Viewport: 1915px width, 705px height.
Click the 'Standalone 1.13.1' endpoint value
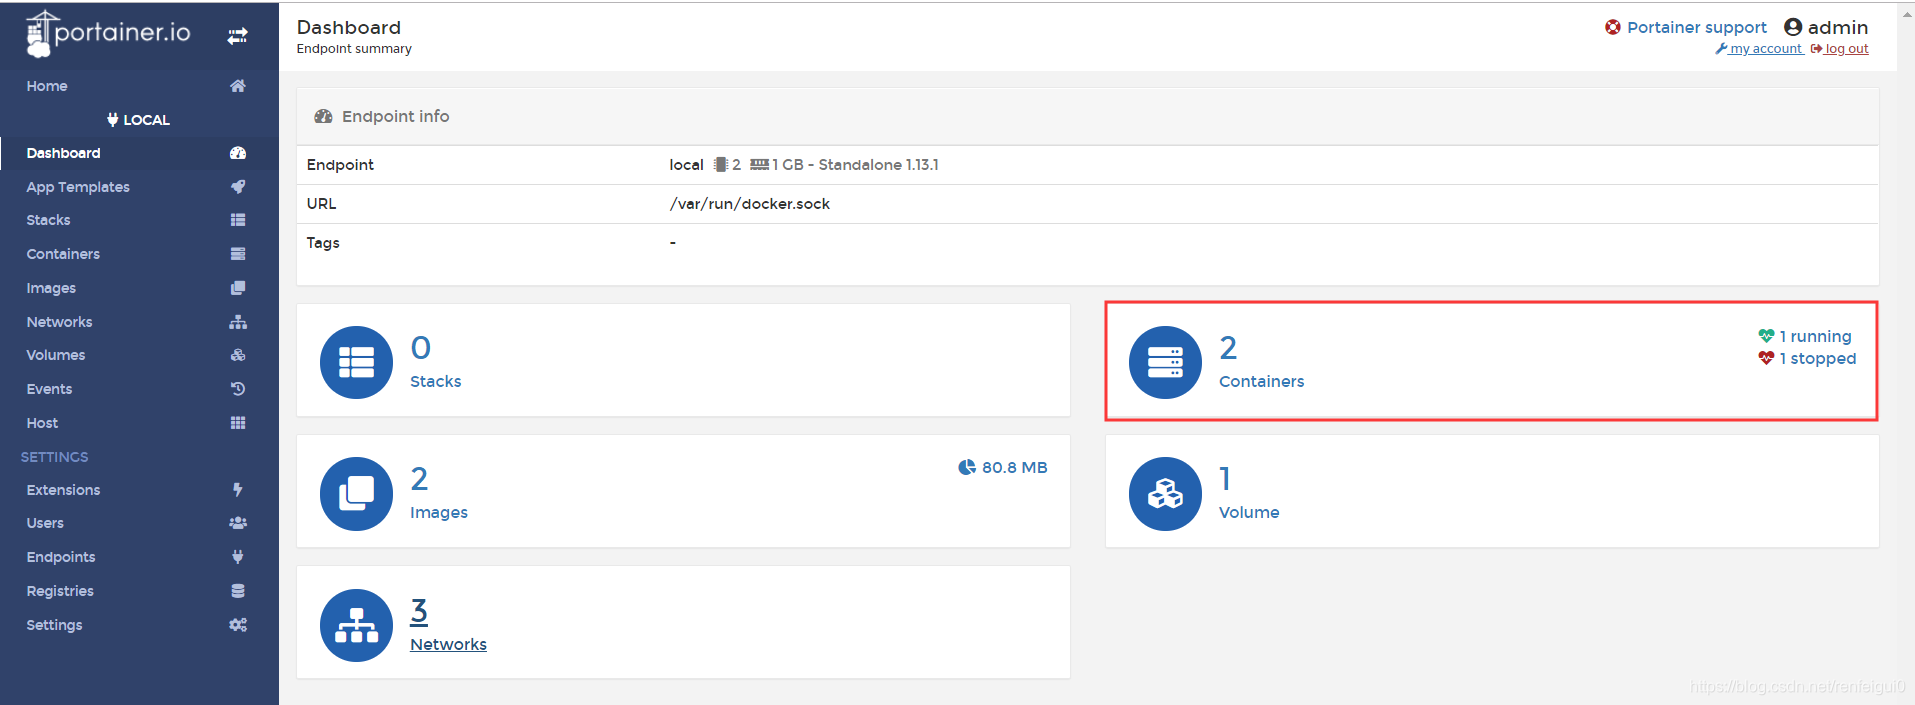coord(878,165)
